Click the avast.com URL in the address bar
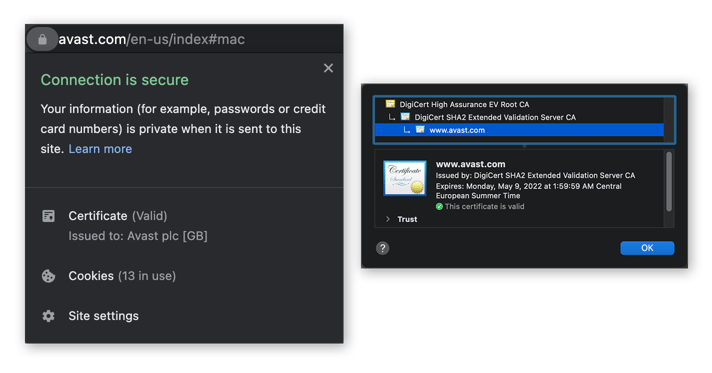 pos(152,40)
